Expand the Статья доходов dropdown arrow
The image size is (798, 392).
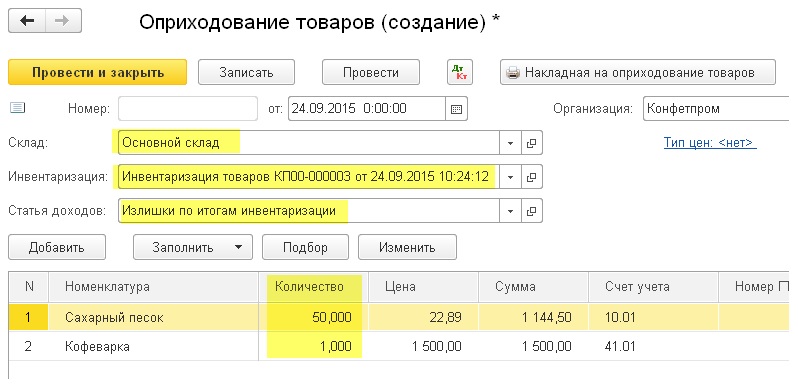pyautogui.click(x=510, y=211)
